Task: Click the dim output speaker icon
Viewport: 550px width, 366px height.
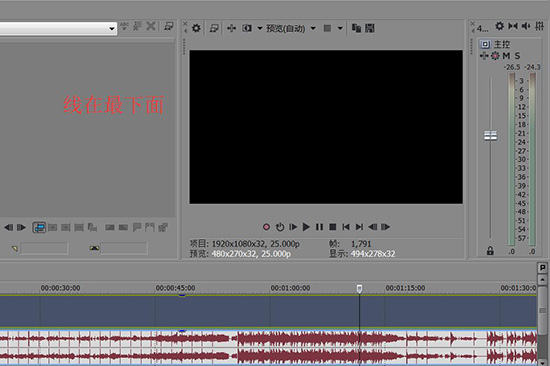Action: click(x=526, y=26)
